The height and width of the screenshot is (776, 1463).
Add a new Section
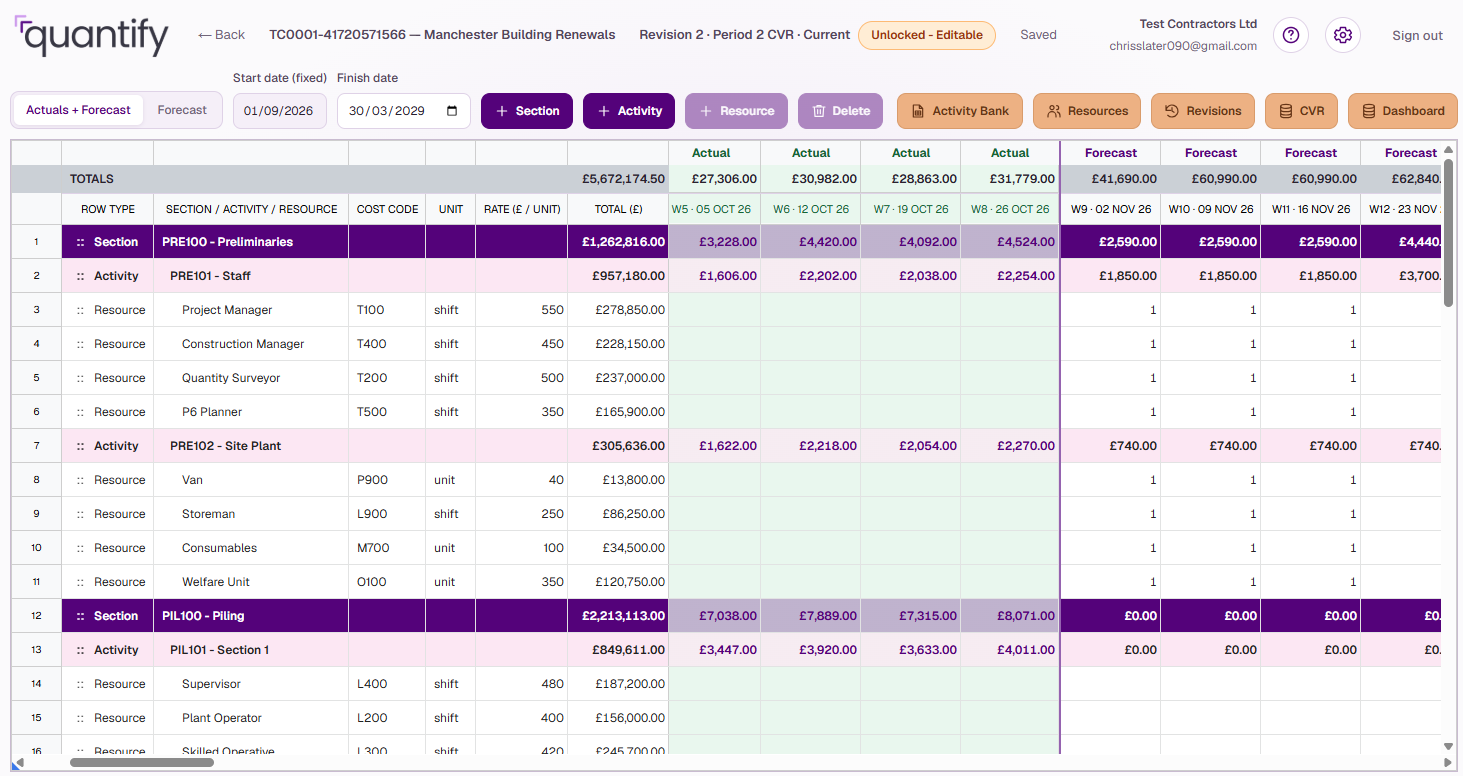pyautogui.click(x=527, y=111)
